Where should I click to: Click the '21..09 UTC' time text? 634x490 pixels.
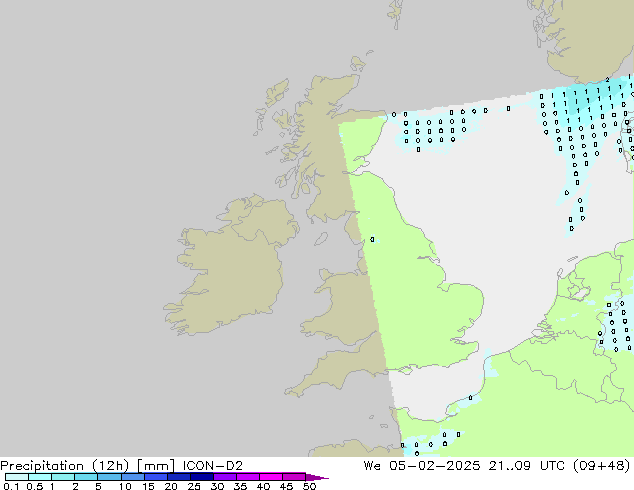[526, 466]
